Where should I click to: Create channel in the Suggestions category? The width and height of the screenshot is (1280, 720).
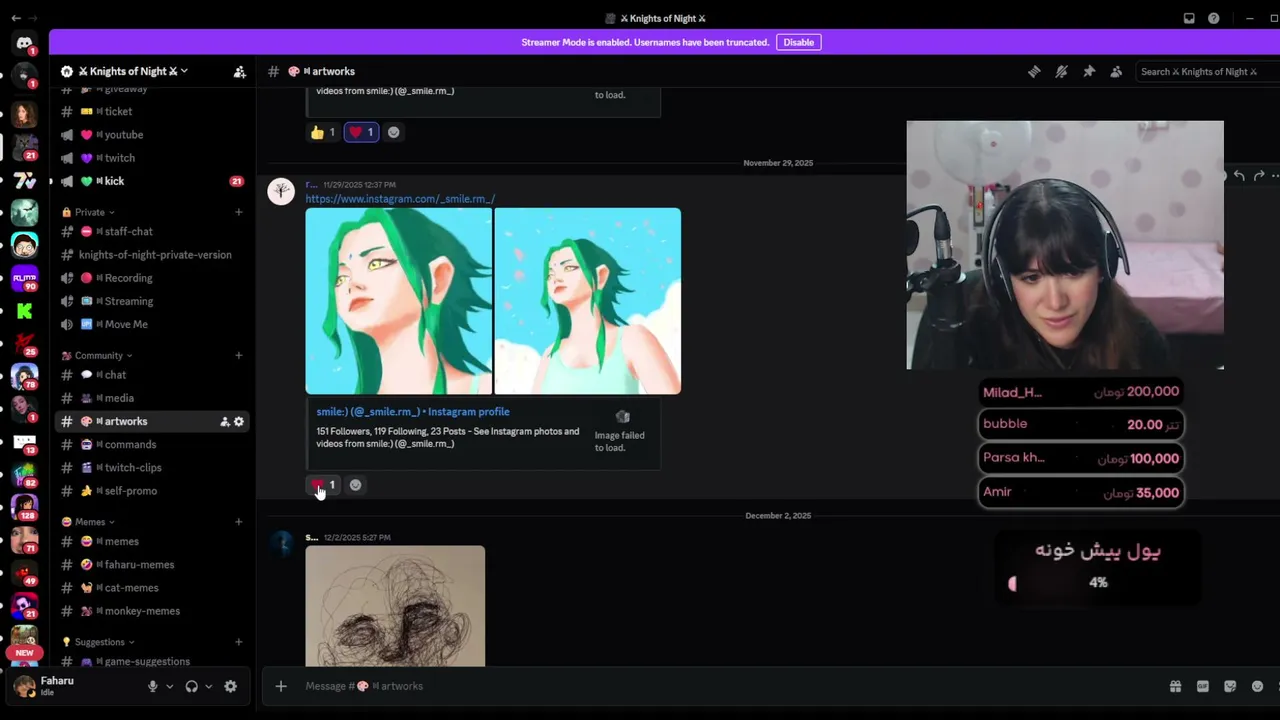pos(239,642)
